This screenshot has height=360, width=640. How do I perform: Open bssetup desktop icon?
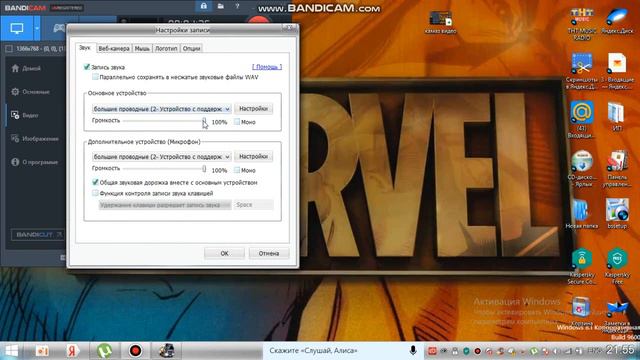[x=617, y=214]
